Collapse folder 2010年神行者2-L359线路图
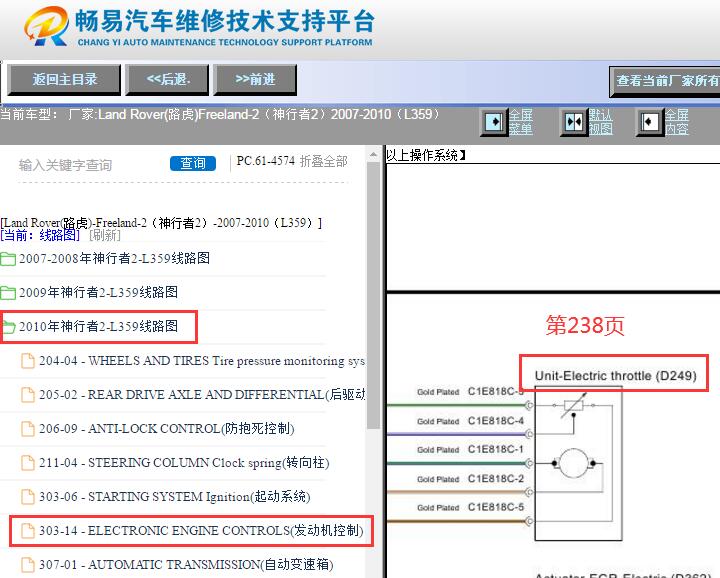720x578 pixels. coord(98,326)
